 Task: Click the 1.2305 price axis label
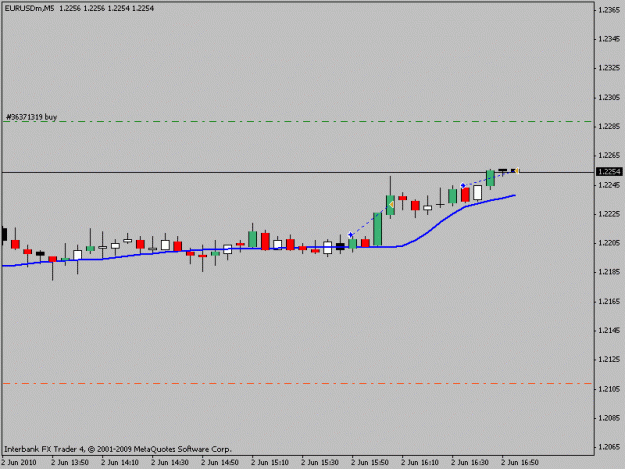[x=609, y=98]
